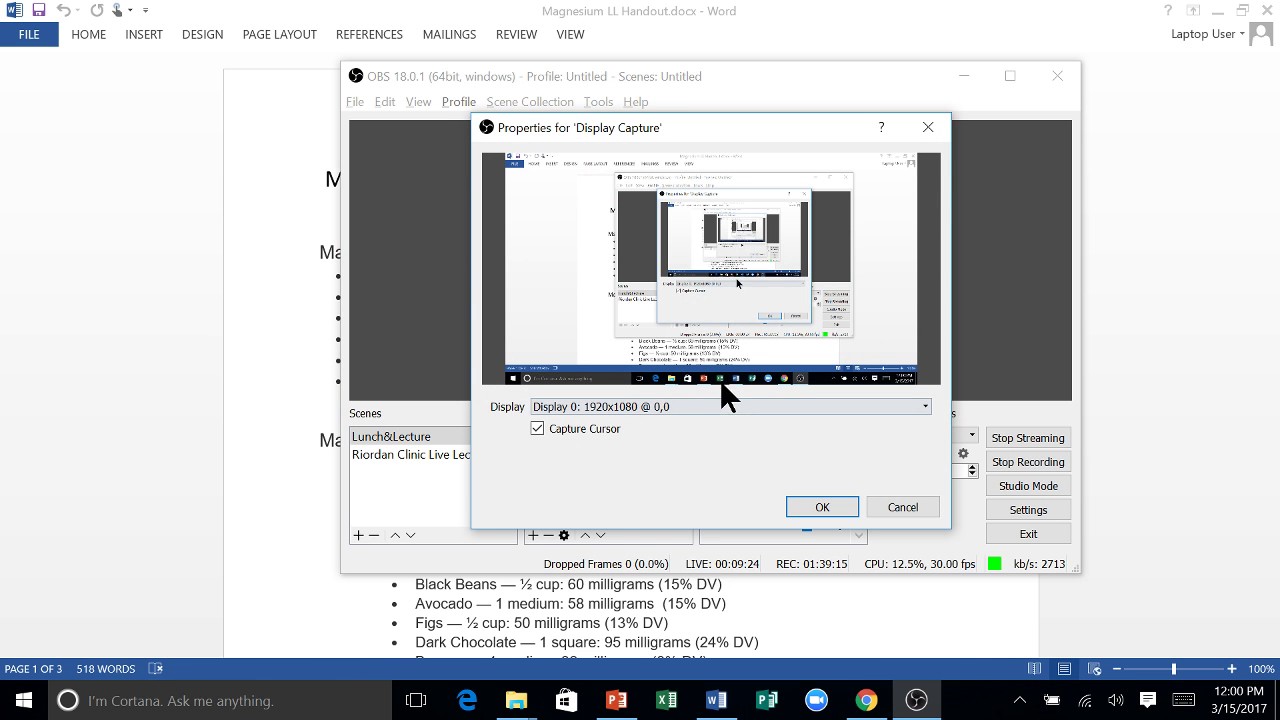This screenshot has height=720, width=1280.
Task: Open Word Help question mark icon
Action: click(x=1168, y=11)
